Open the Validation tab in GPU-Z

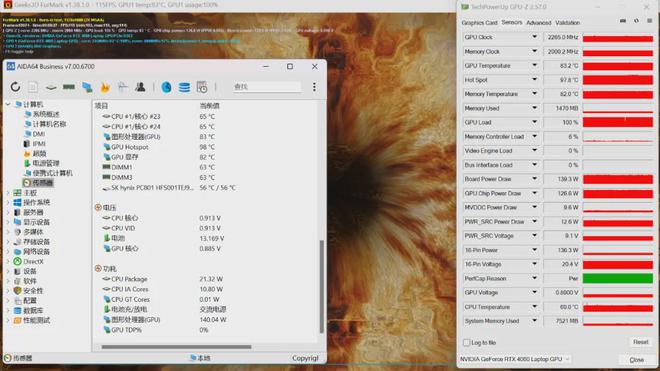tap(567, 23)
